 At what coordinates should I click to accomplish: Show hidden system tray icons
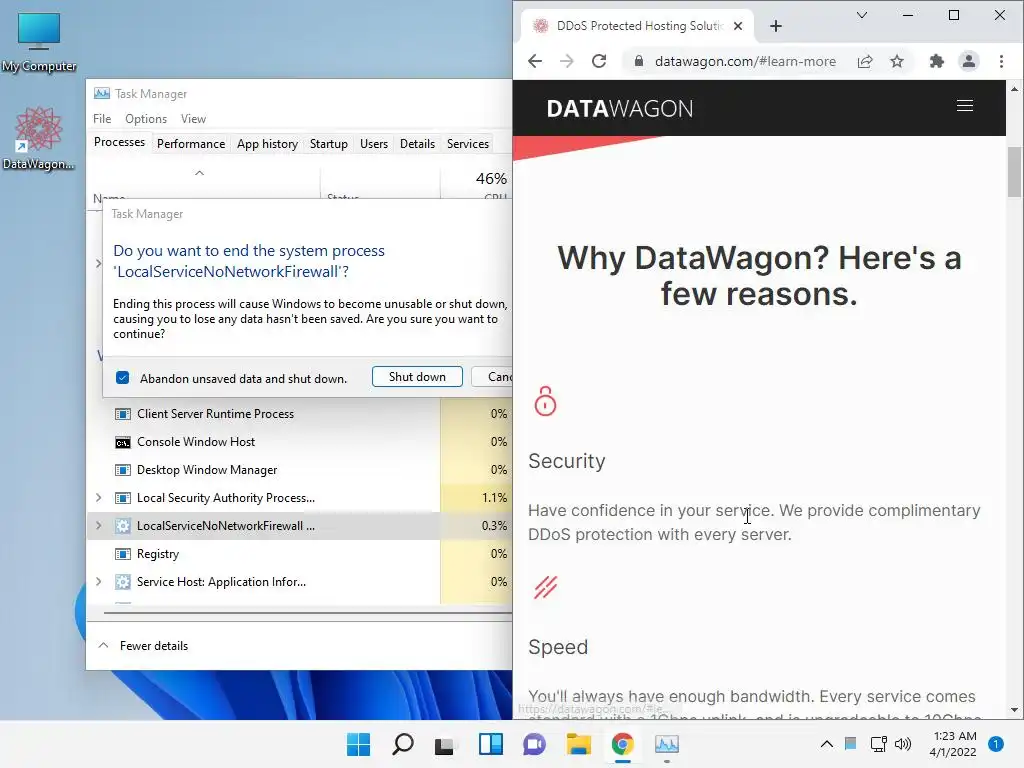(x=826, y=744)
